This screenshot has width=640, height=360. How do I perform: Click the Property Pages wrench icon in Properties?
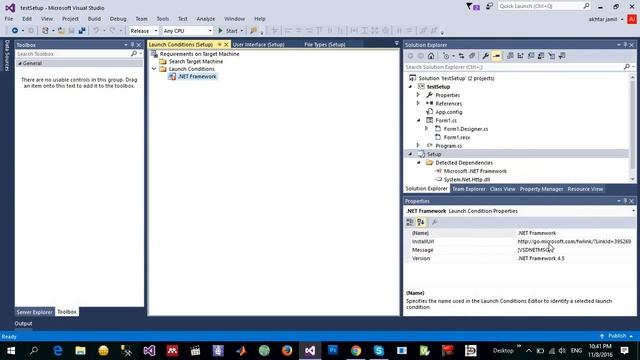point(434,222)
